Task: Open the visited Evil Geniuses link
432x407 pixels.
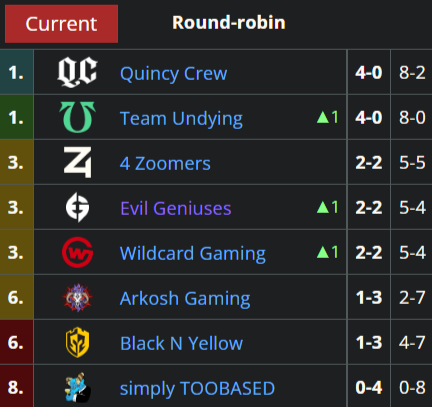Action: [175, 208]
